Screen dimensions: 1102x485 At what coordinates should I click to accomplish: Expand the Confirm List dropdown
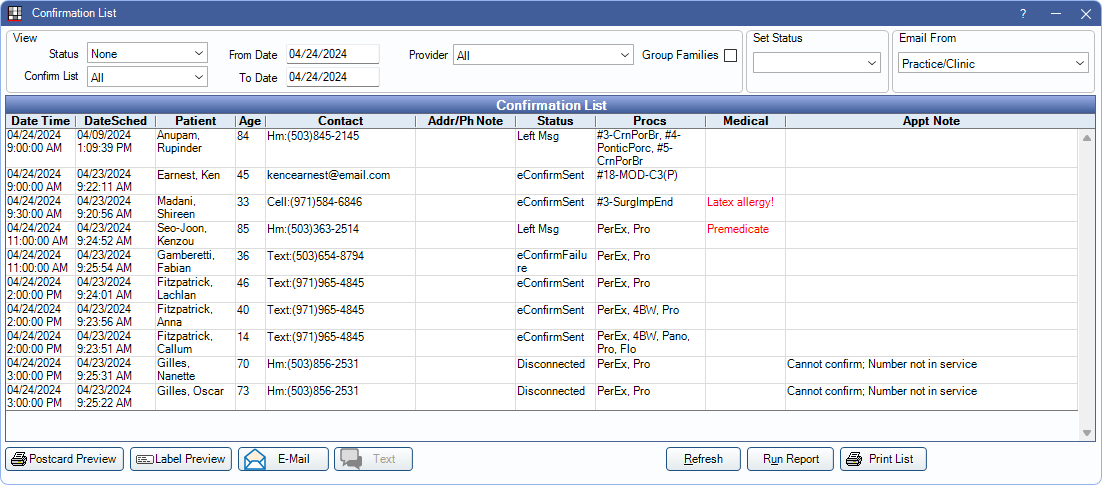pos(147,77)
